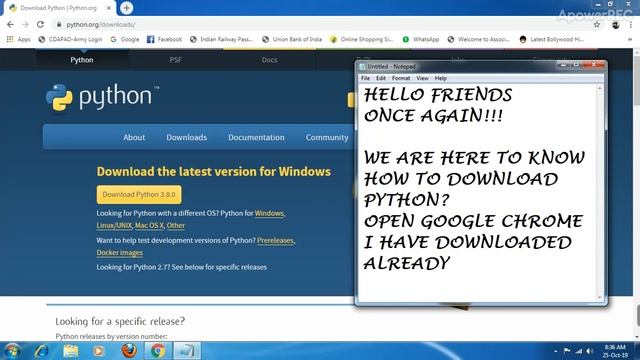Image resolution: width=640 pixels, height=360 pixels.
Task: Open Notepad's Edit menu
Action: [381, 78]
